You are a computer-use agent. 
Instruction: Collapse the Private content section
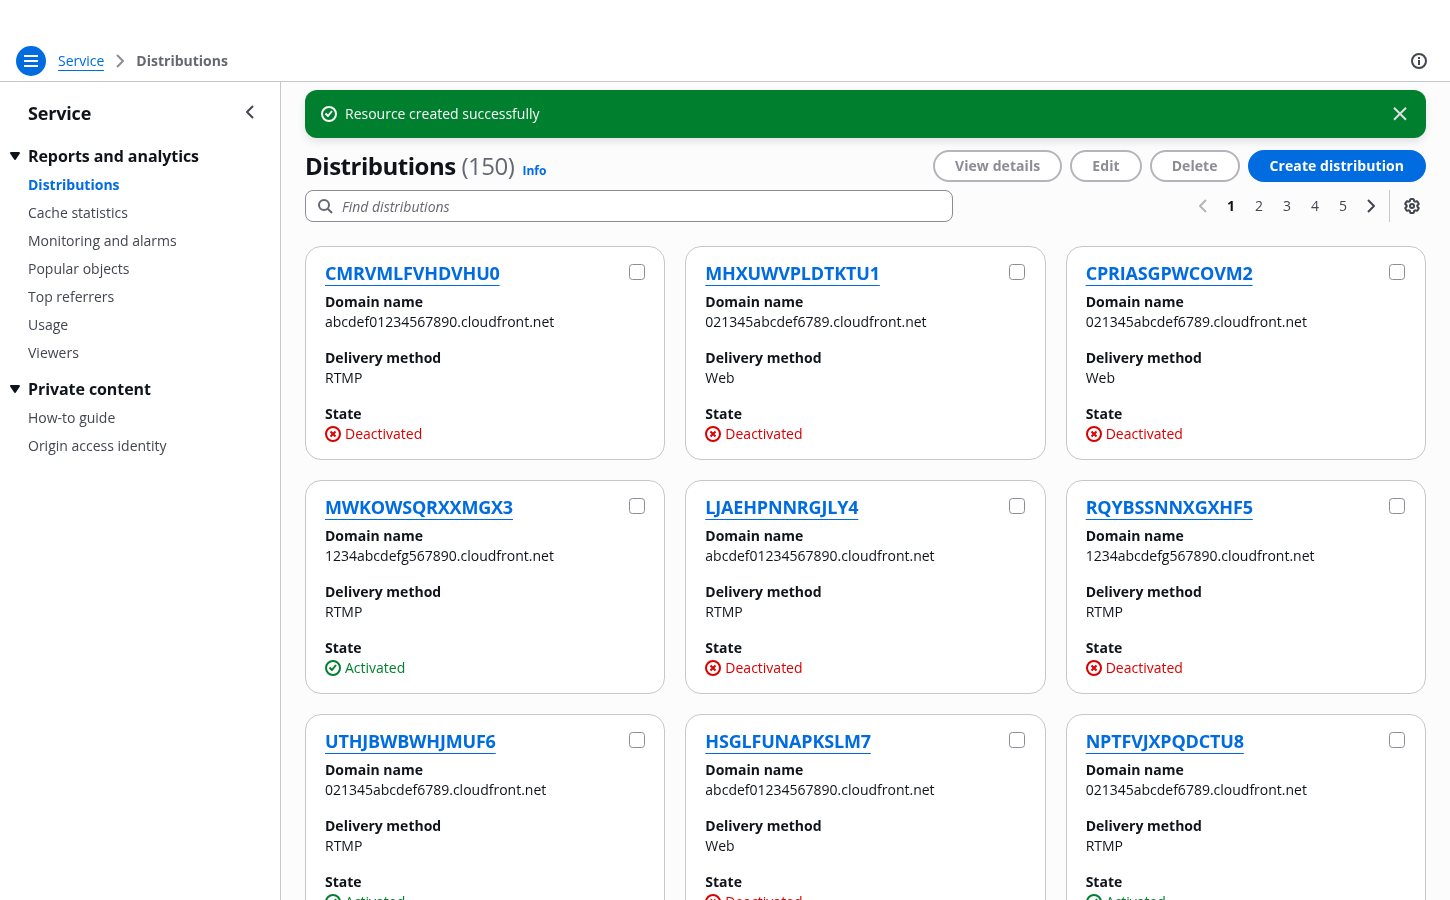pos(15,389)
